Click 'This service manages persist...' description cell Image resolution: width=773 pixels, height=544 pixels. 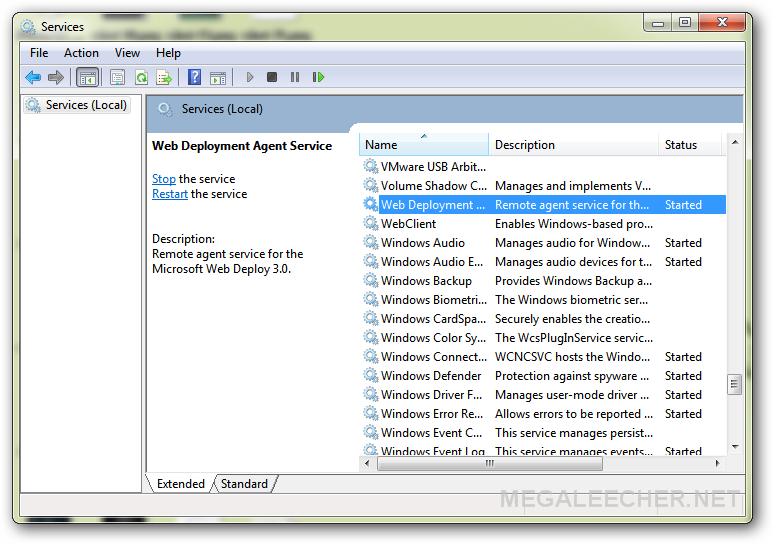click(574, 433)
